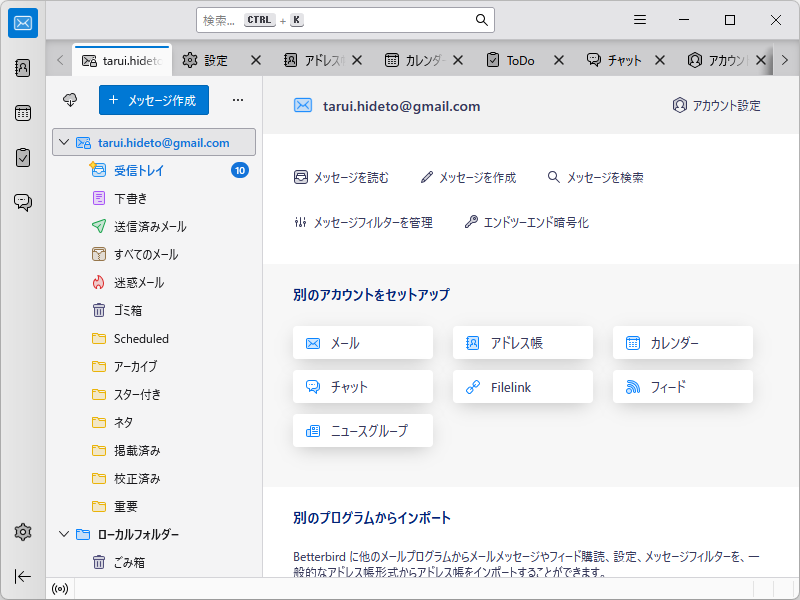Collapse the ローカルフォルダー section

pos(64,534)
